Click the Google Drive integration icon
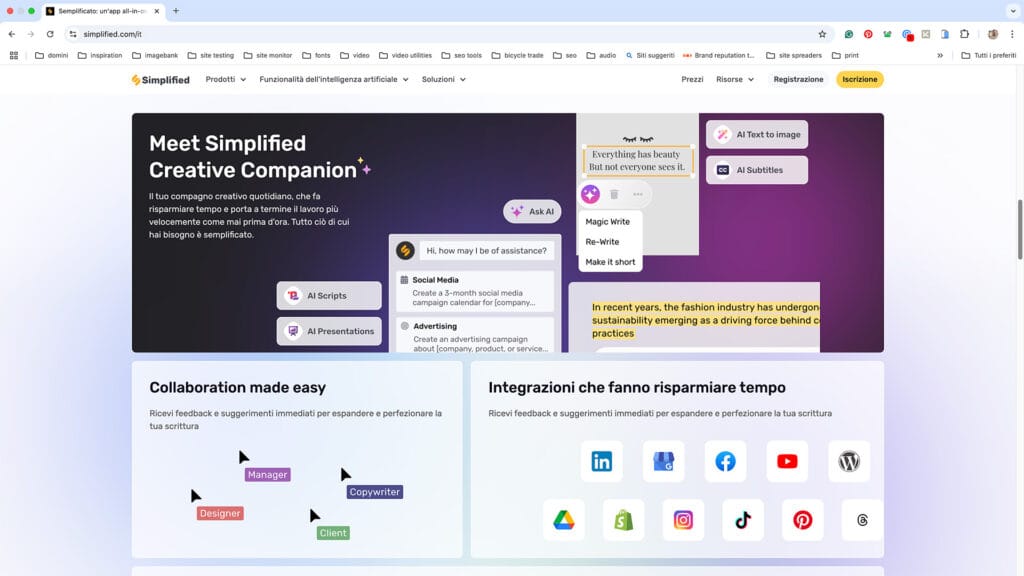The height and width of the screenshot is (576, 1024). [x=564, y=520]
